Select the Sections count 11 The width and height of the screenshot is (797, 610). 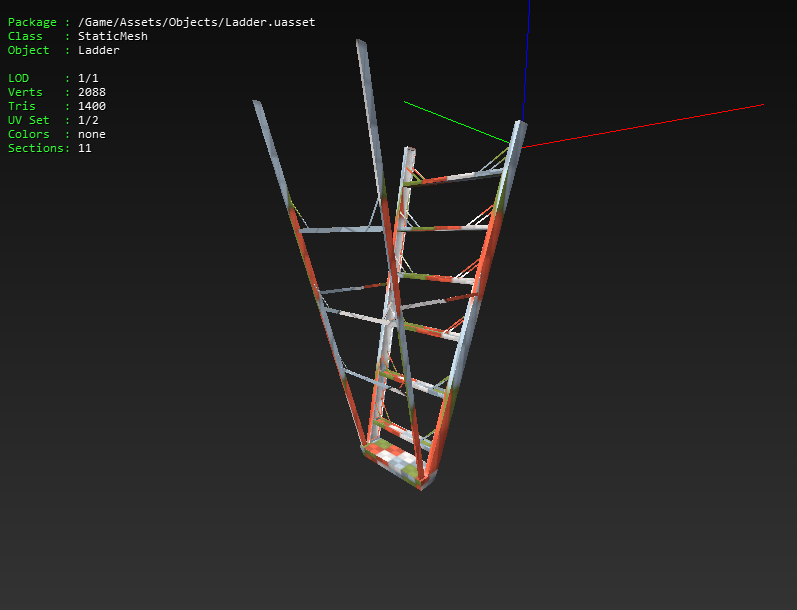84,148
